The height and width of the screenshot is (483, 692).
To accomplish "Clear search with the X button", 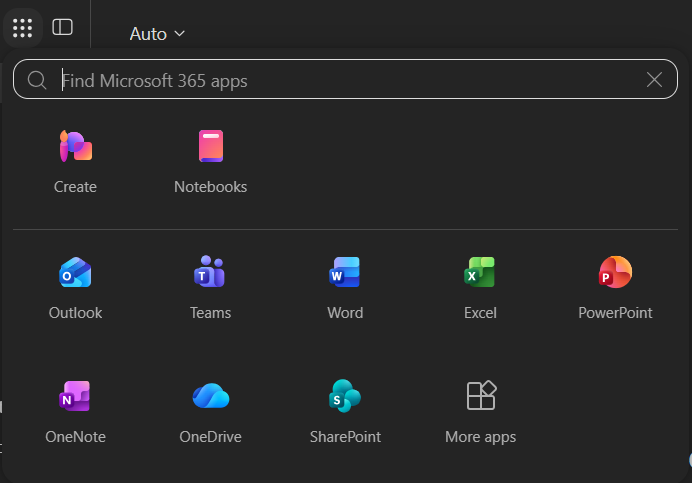I will coord(654,80).
